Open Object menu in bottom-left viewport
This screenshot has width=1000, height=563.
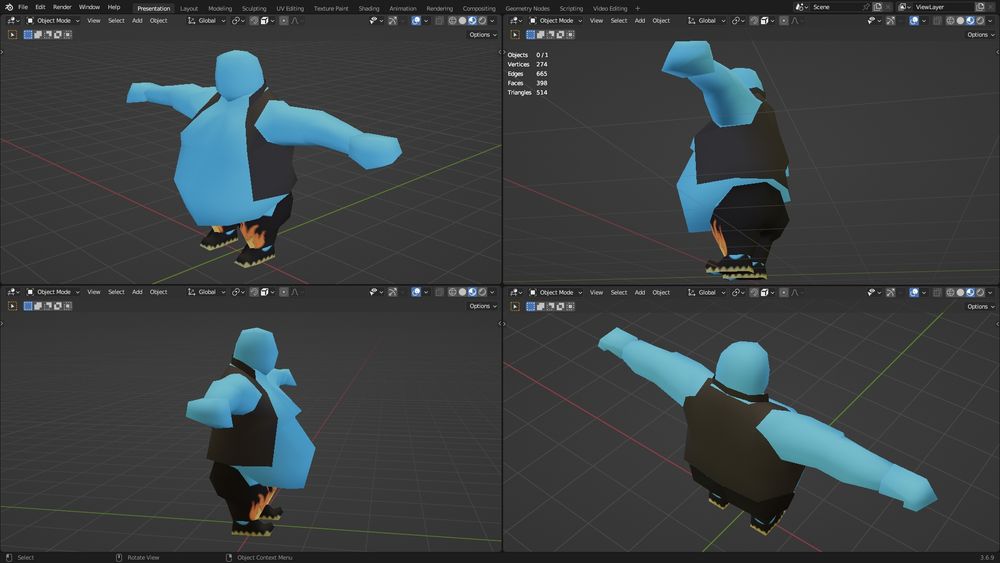158,292
